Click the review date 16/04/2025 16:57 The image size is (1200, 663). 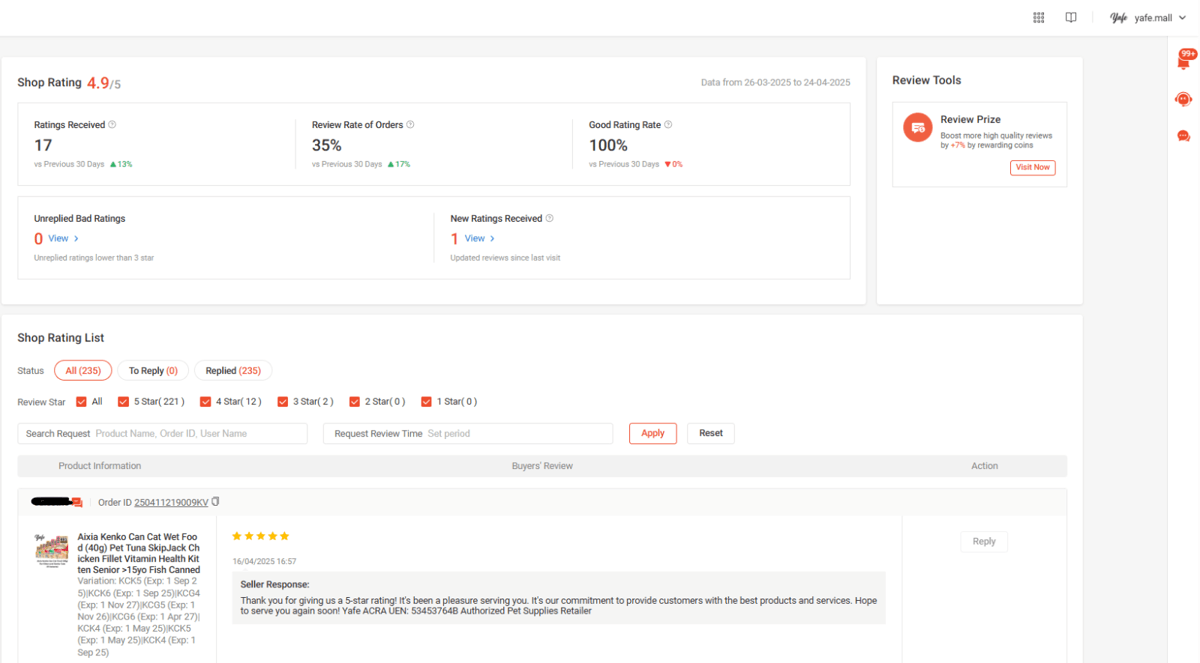[264, 561]
